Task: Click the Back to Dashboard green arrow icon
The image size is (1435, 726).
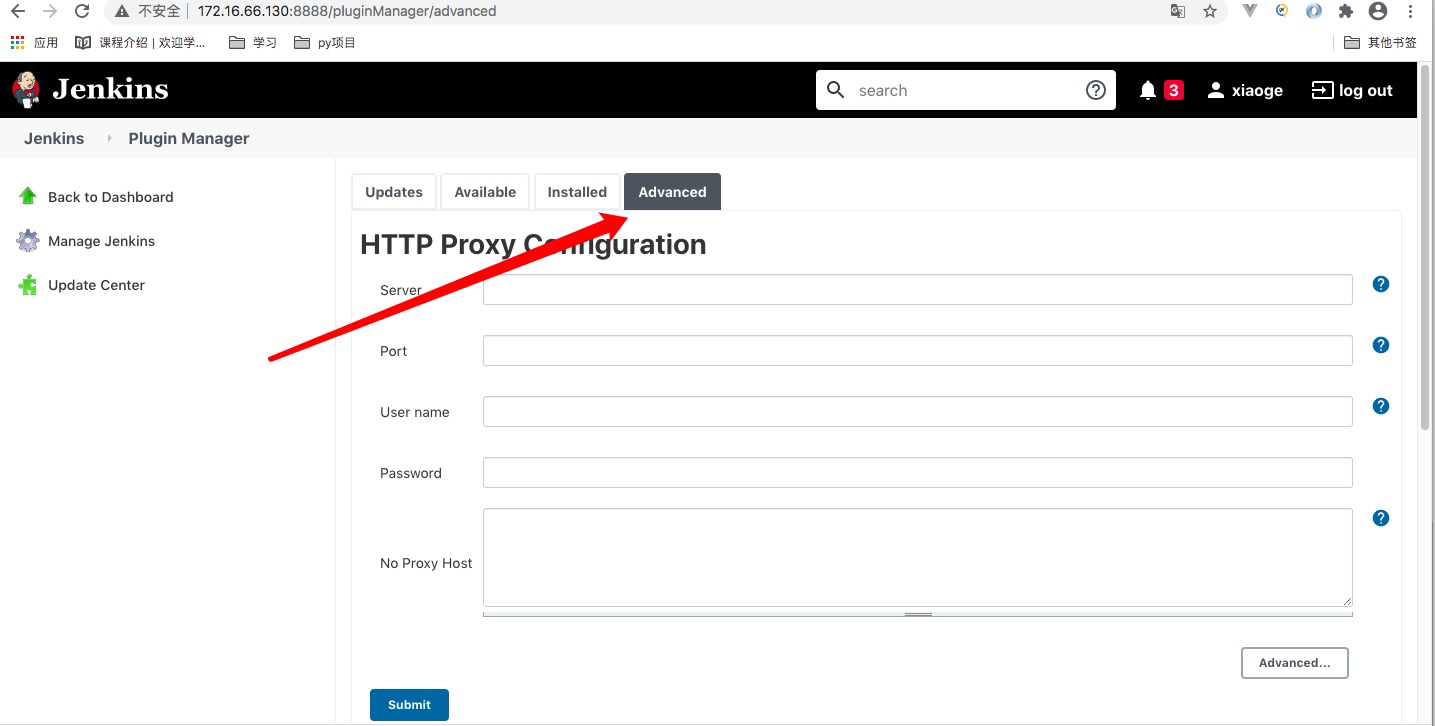Action: point(28,196)
